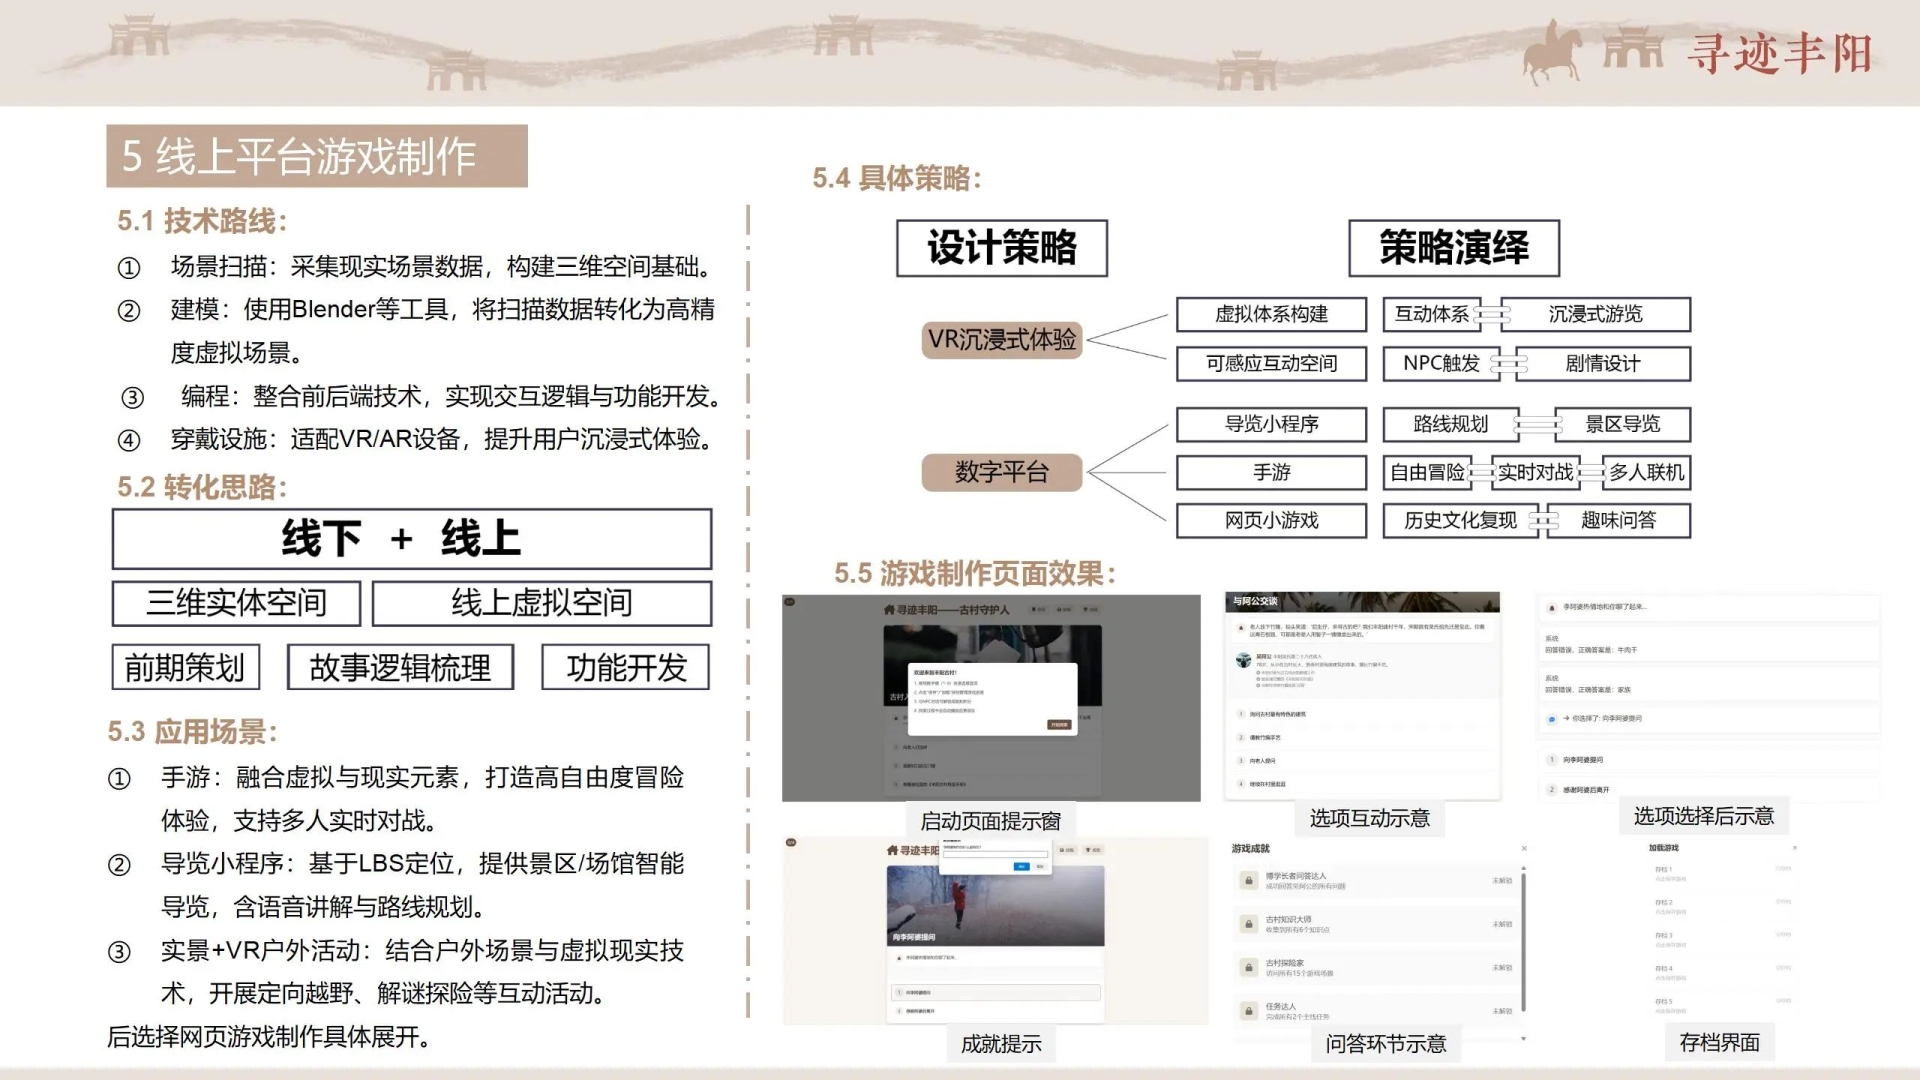Image resolution: width=1920 pixels, height=1080 pixels.
Task: Click the VR沉浸式体验 strategy node
Action: 1001,340
